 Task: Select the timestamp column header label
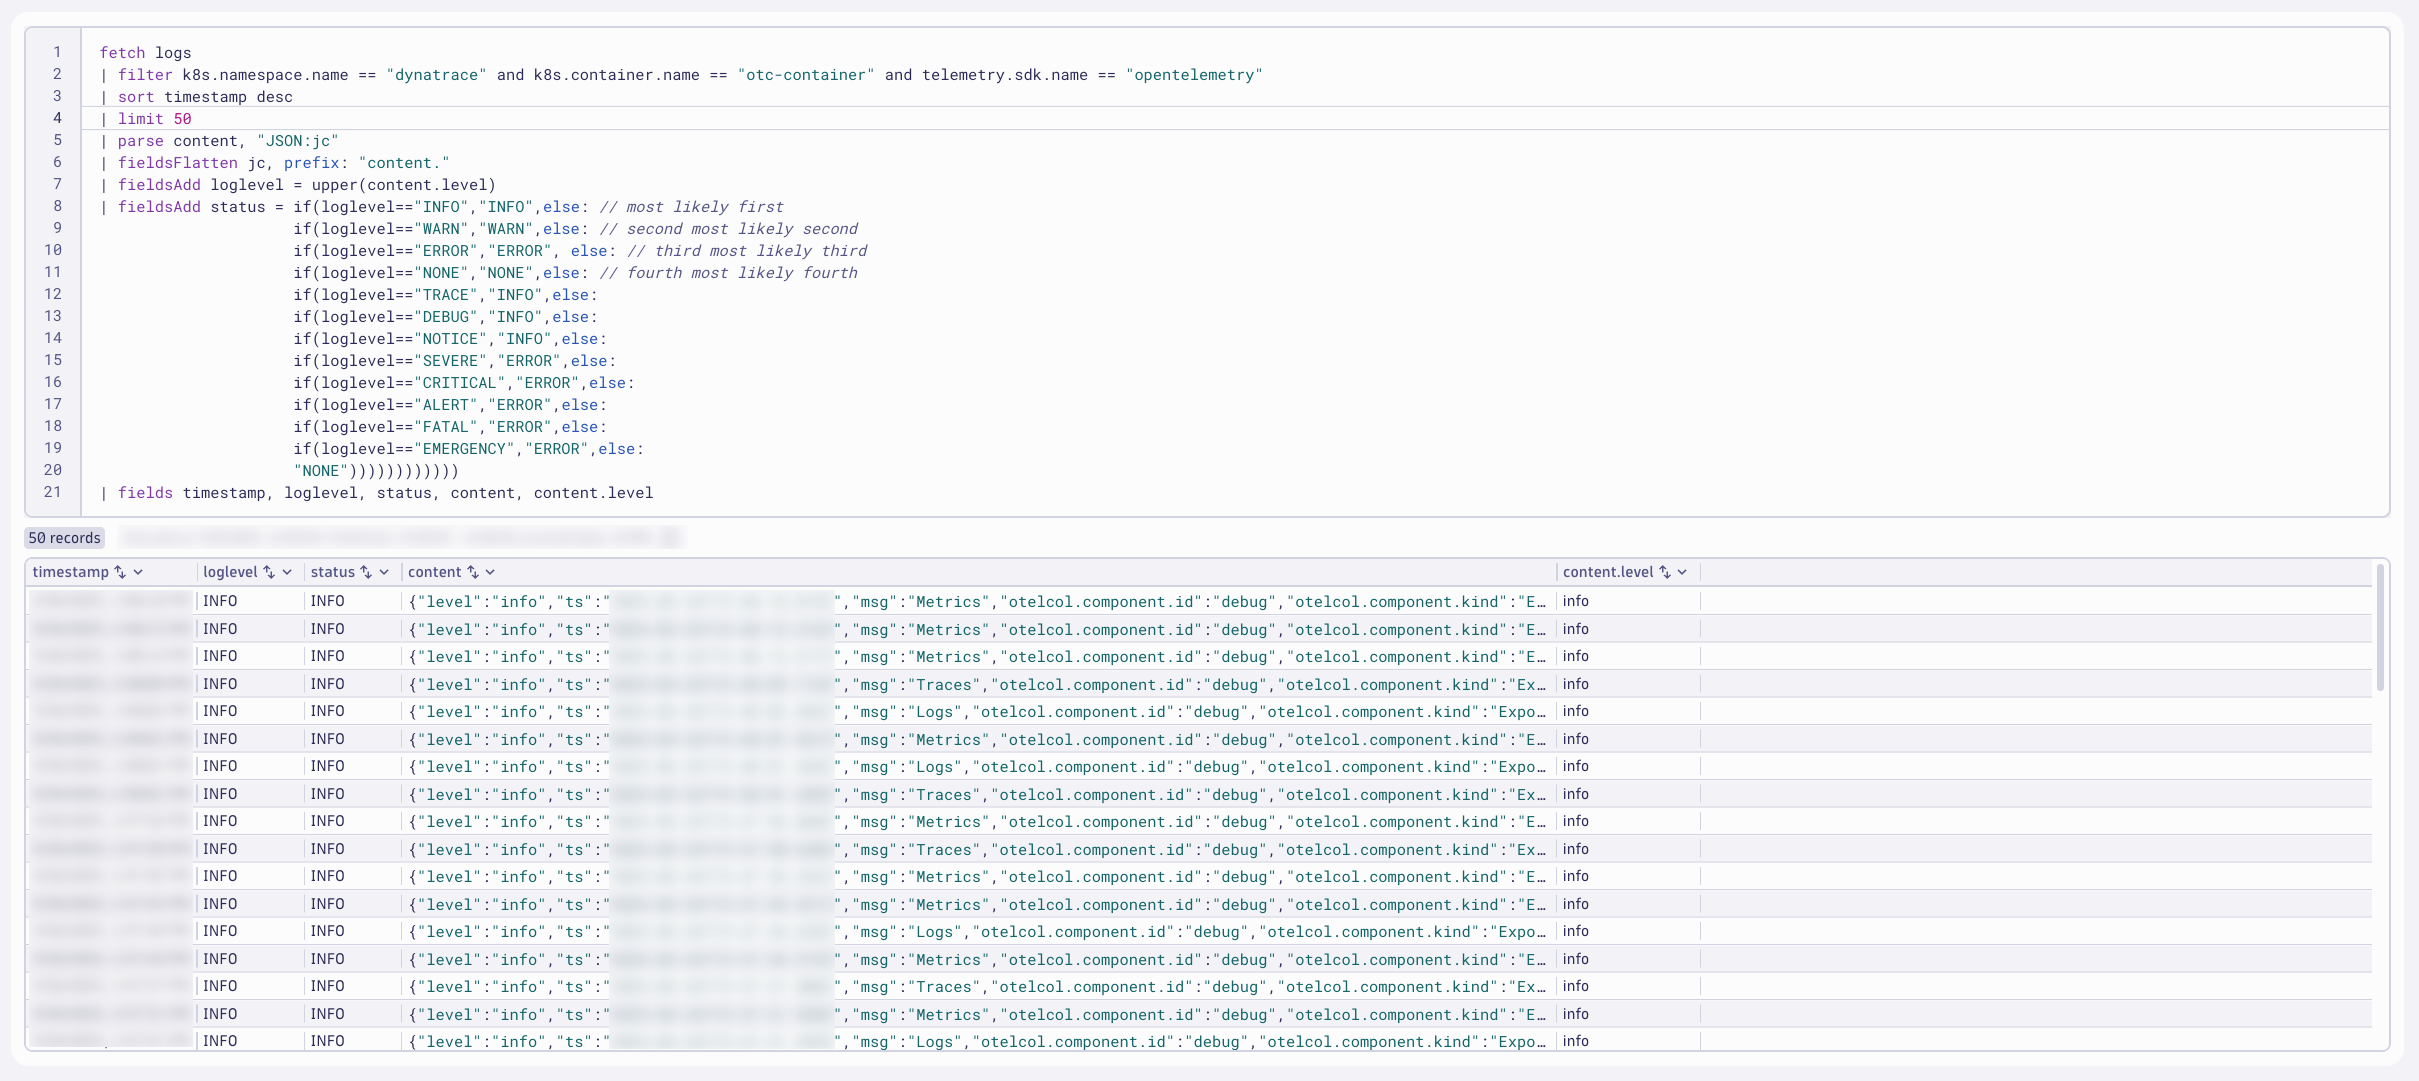[71, 572]
